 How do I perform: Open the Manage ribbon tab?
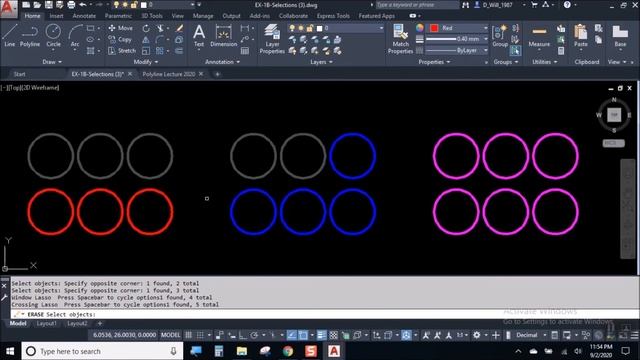[203, 16]
